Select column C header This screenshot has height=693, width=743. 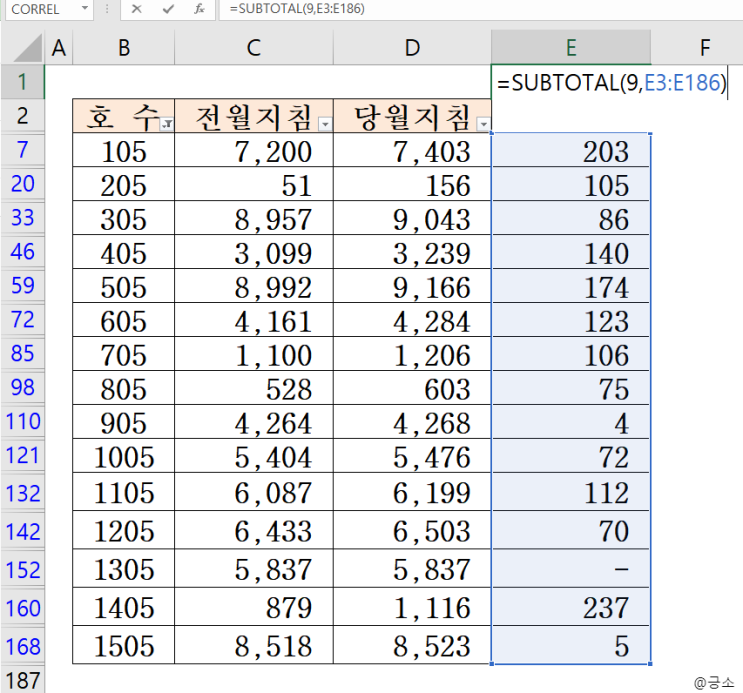(254, 47)
